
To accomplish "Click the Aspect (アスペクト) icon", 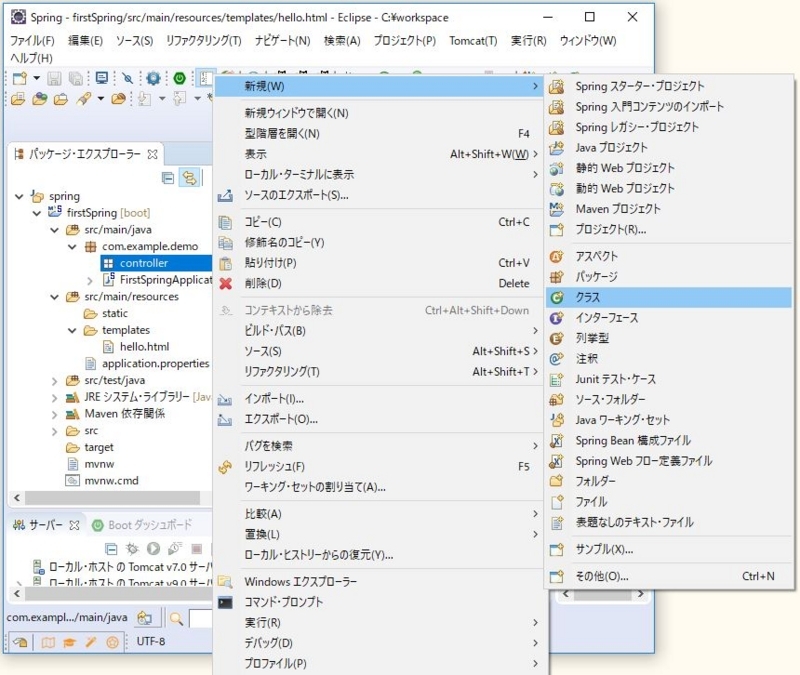I will click(557, 257).
